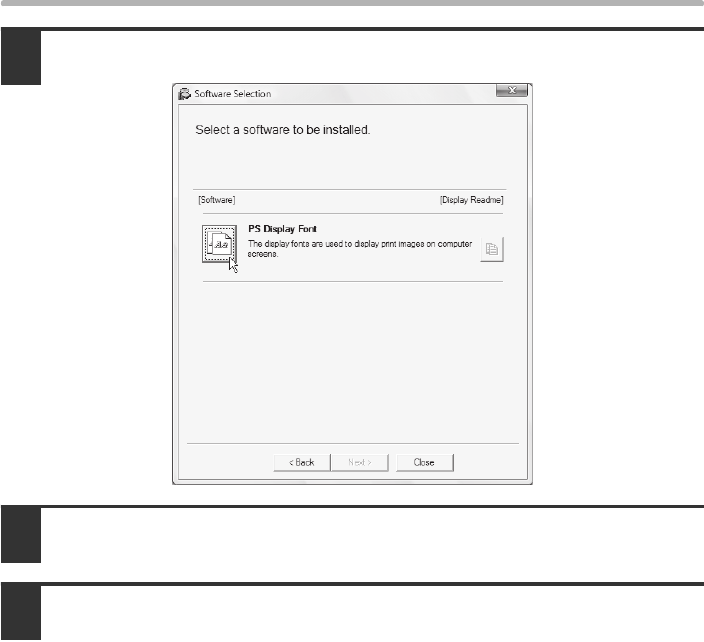Open the readme via the document icon button
704x642 pixels.
tap(490, 250)
